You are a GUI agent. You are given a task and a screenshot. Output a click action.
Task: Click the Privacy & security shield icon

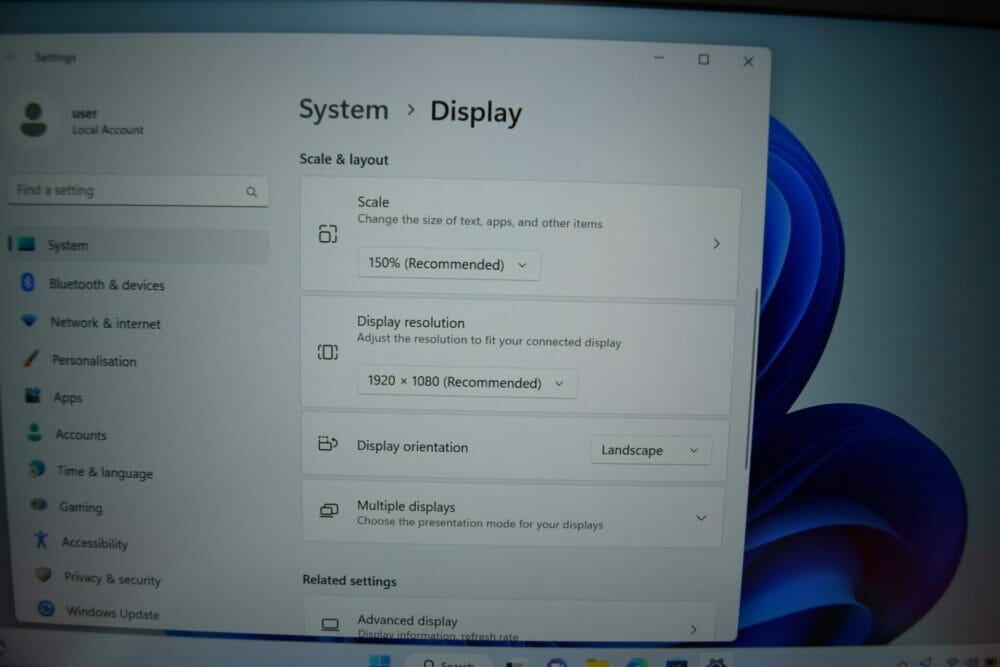coord(43,575)
